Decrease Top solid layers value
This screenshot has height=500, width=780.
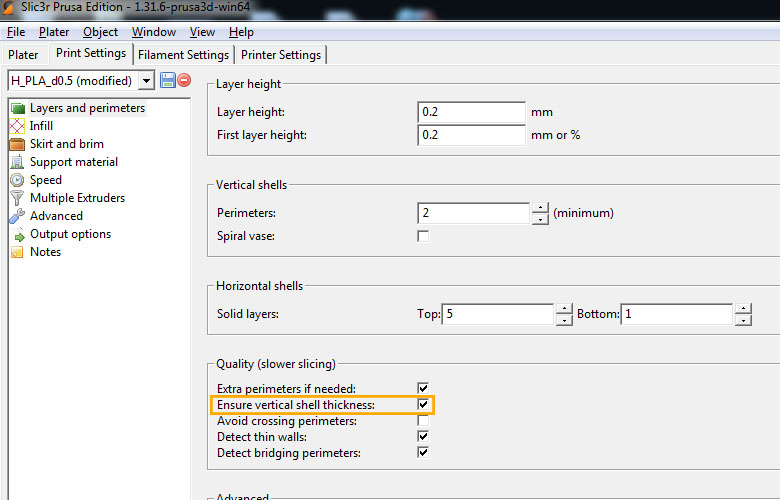[564, 320]
